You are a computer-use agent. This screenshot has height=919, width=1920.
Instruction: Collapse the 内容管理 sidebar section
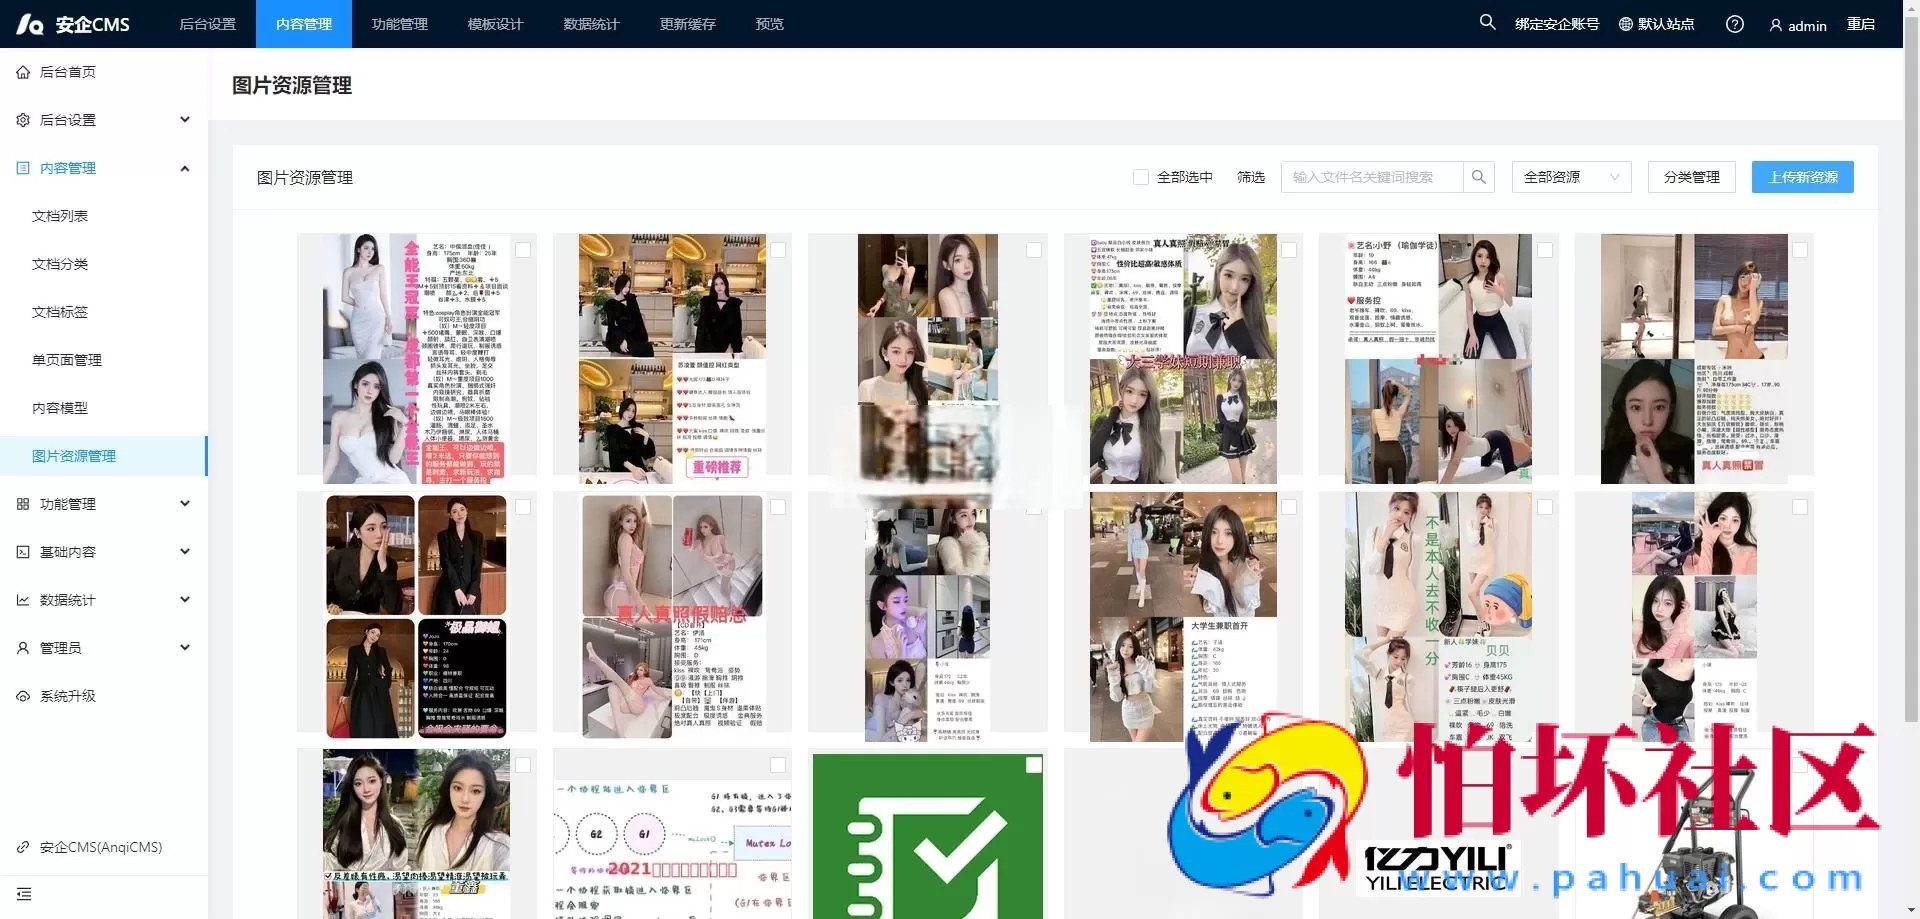[184, 168]
